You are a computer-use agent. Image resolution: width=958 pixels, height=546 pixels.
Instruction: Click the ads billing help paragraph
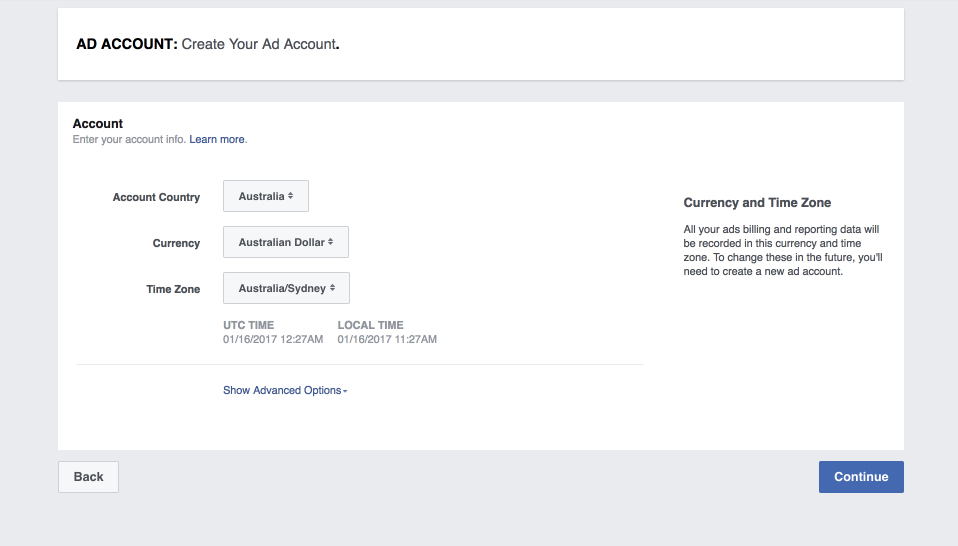click(x=783, y=250)
